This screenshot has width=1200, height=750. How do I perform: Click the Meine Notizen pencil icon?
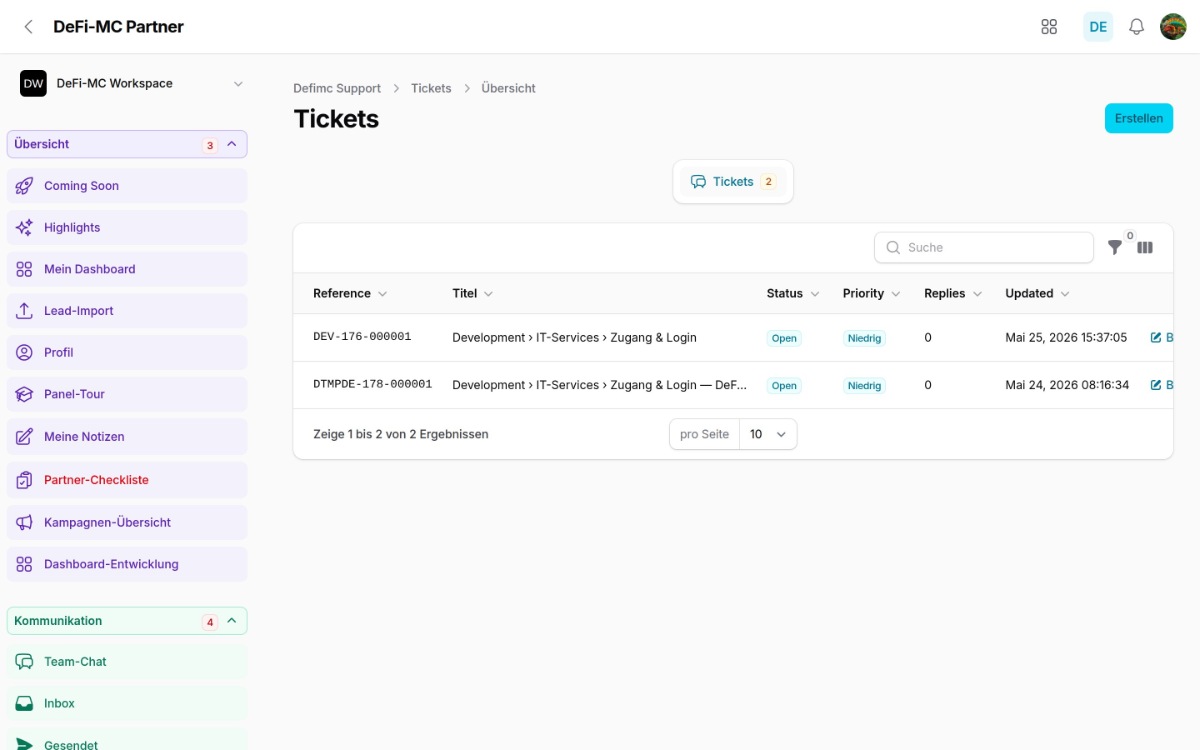click(25, 437)
